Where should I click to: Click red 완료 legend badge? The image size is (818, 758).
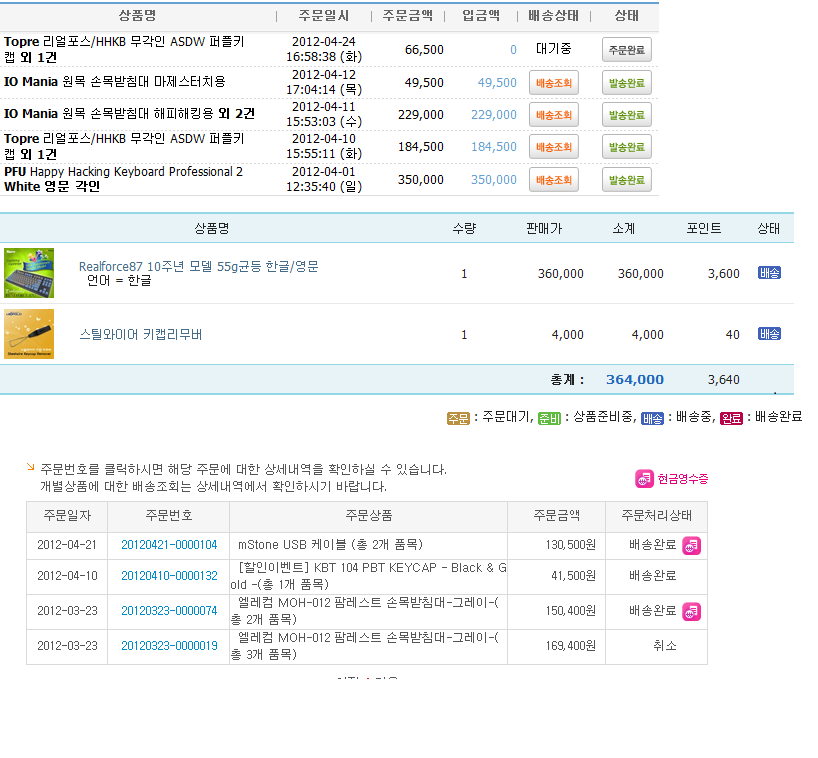731,418
